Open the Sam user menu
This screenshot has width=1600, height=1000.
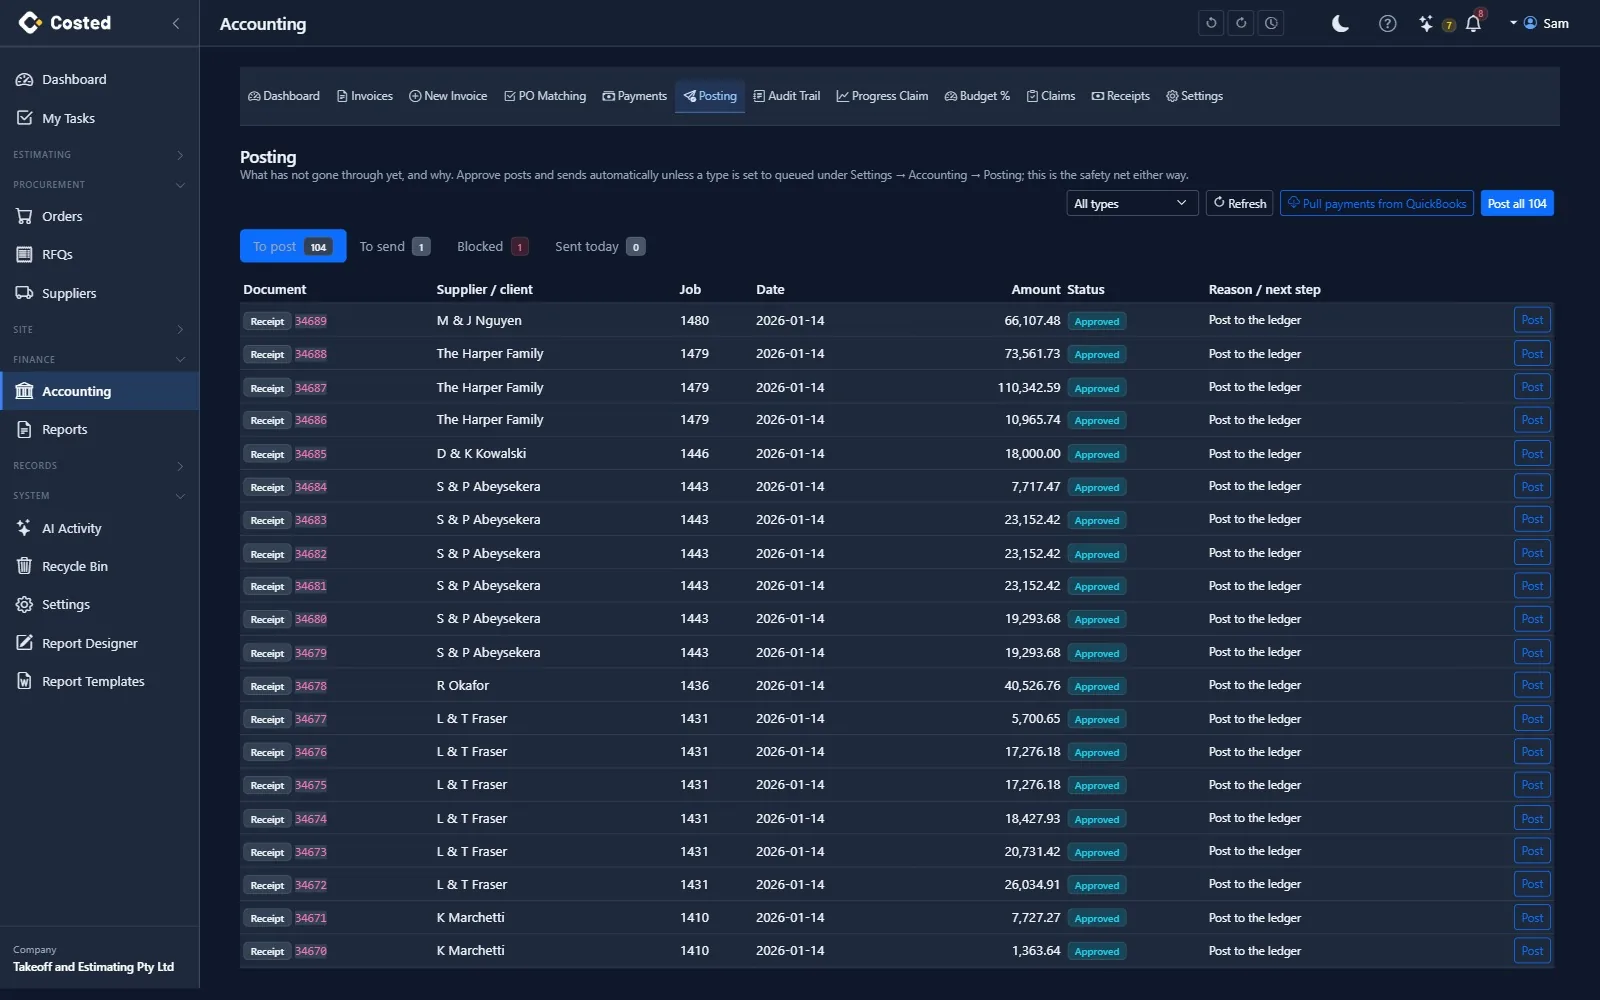pyautogui.click(x=1539, y=23)
